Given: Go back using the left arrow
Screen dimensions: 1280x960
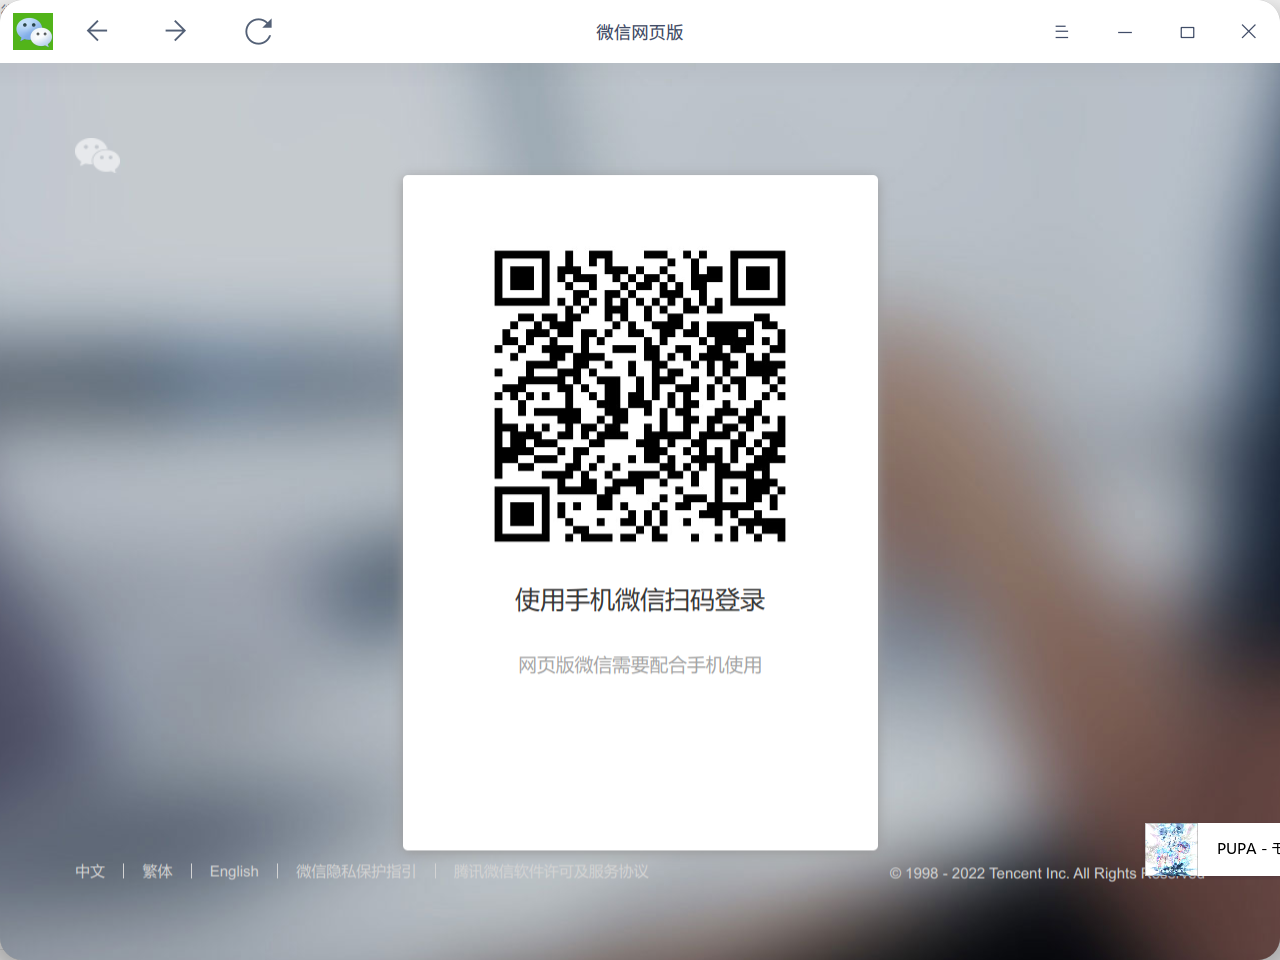Looking at the screenshot, I should 97,32.
